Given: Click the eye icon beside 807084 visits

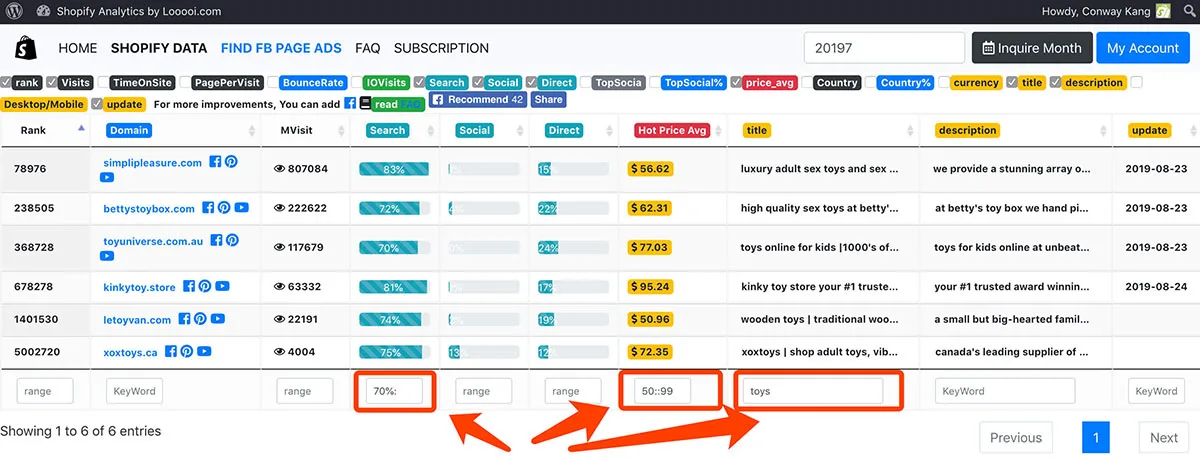Looking at the screenshot, I should click(280, 169).
